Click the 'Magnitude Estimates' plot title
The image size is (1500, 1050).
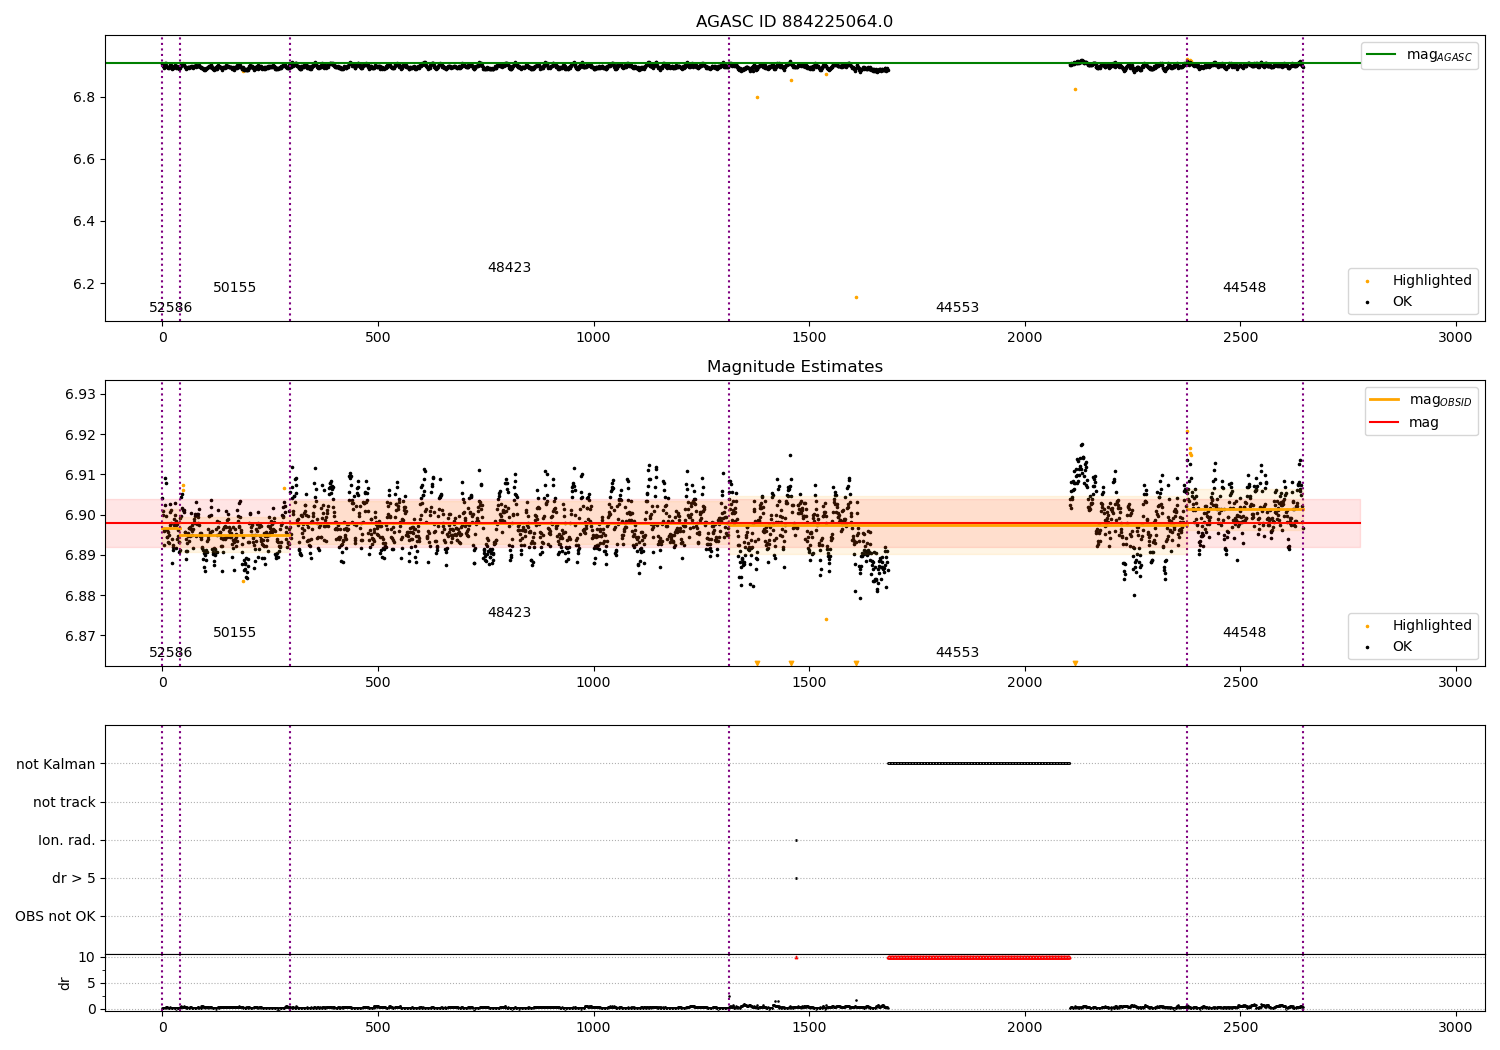pyautogui.click(x=794, y=367)
